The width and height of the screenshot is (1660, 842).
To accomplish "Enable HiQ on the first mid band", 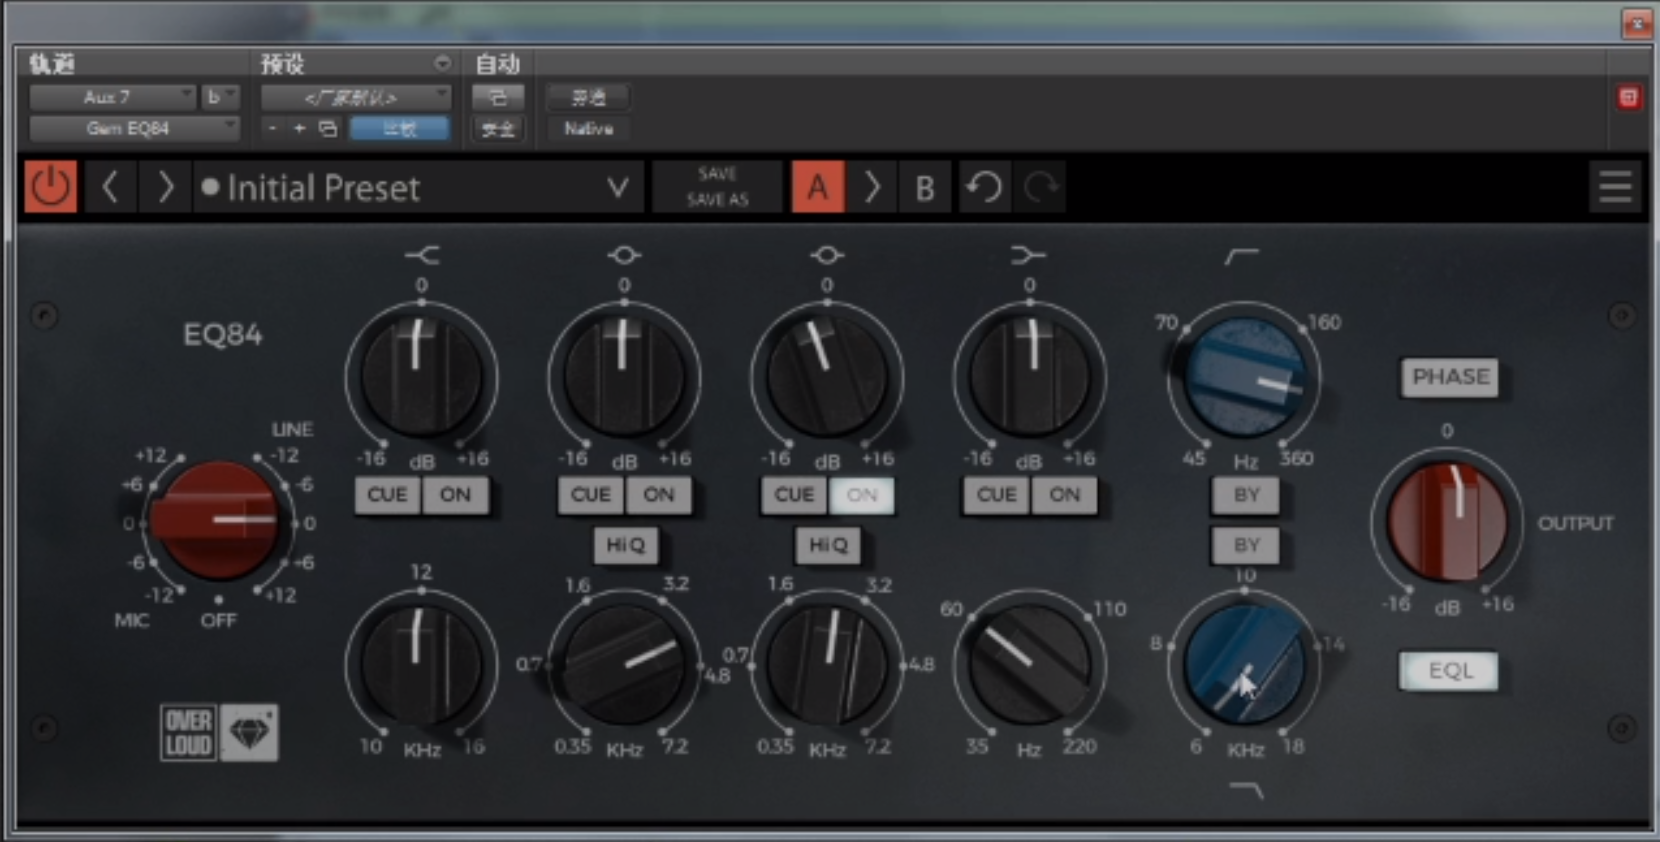I will 625,545.
